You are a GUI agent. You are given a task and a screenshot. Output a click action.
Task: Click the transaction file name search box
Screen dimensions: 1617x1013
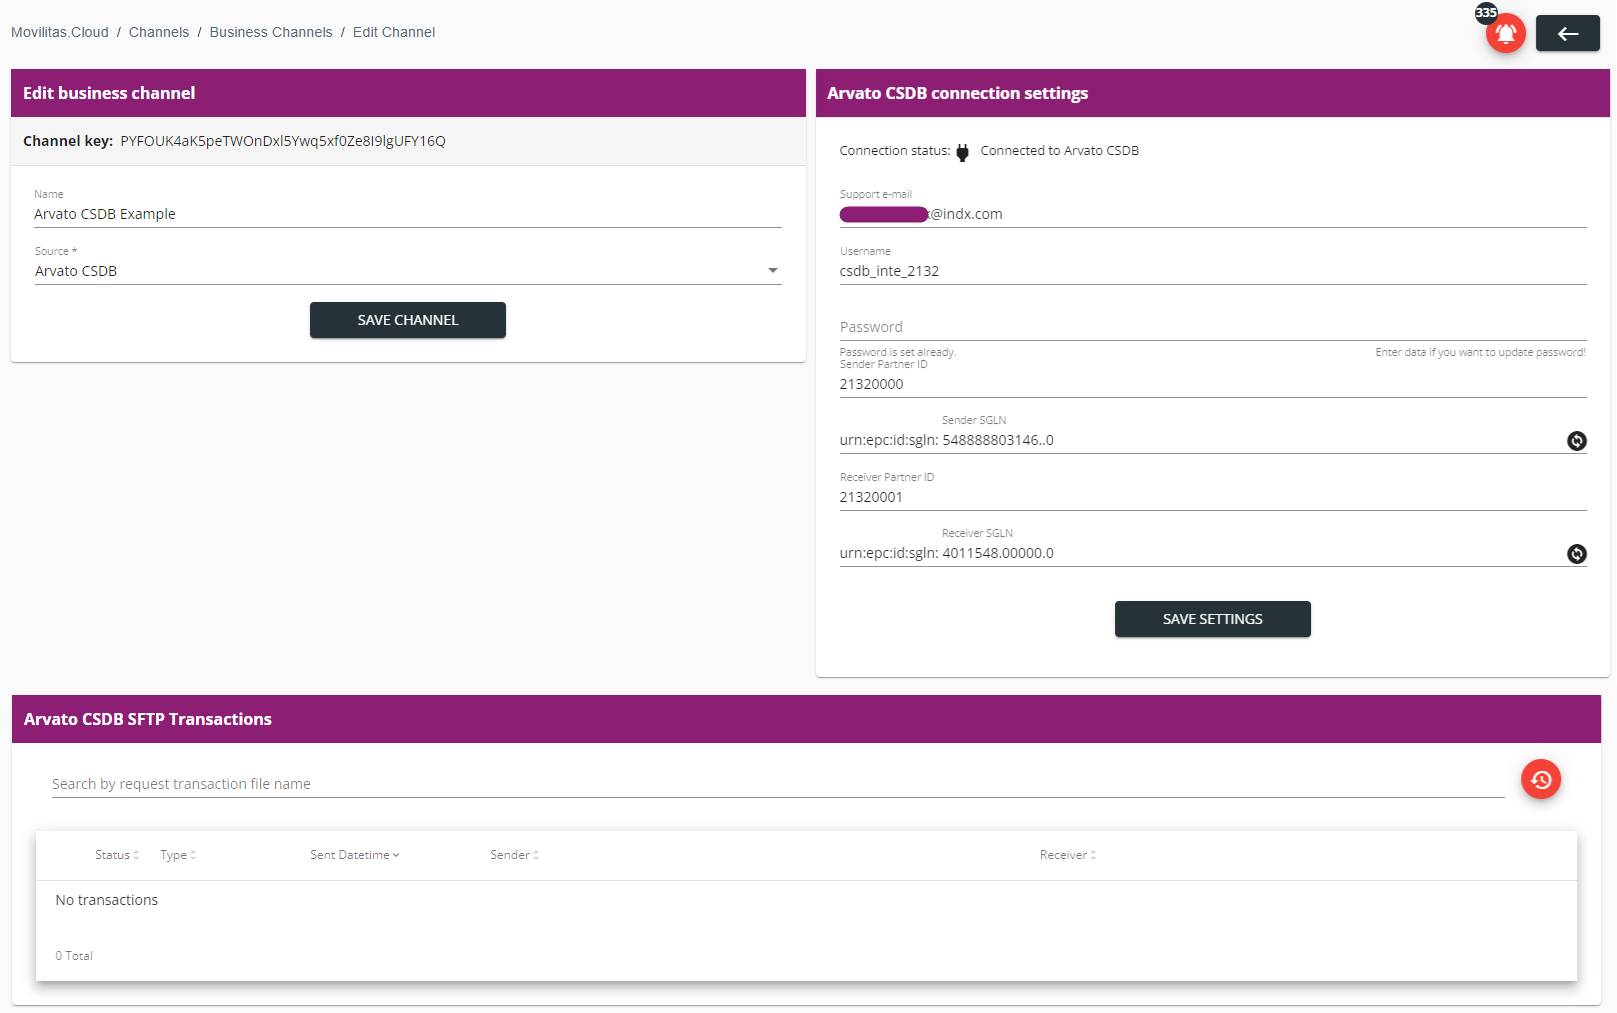778,784
